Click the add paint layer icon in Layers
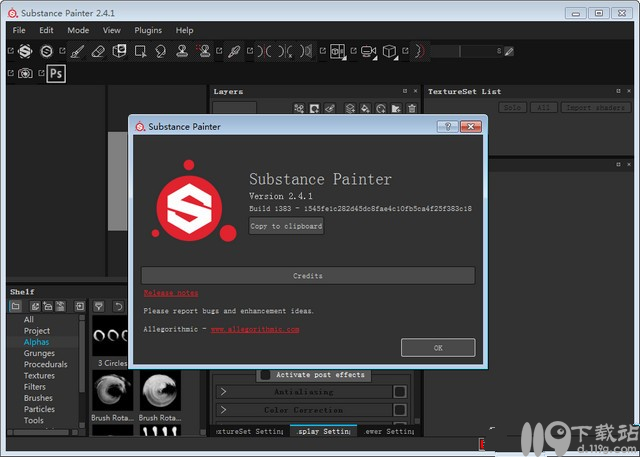The image size is (640, 457). pos(330,108)
